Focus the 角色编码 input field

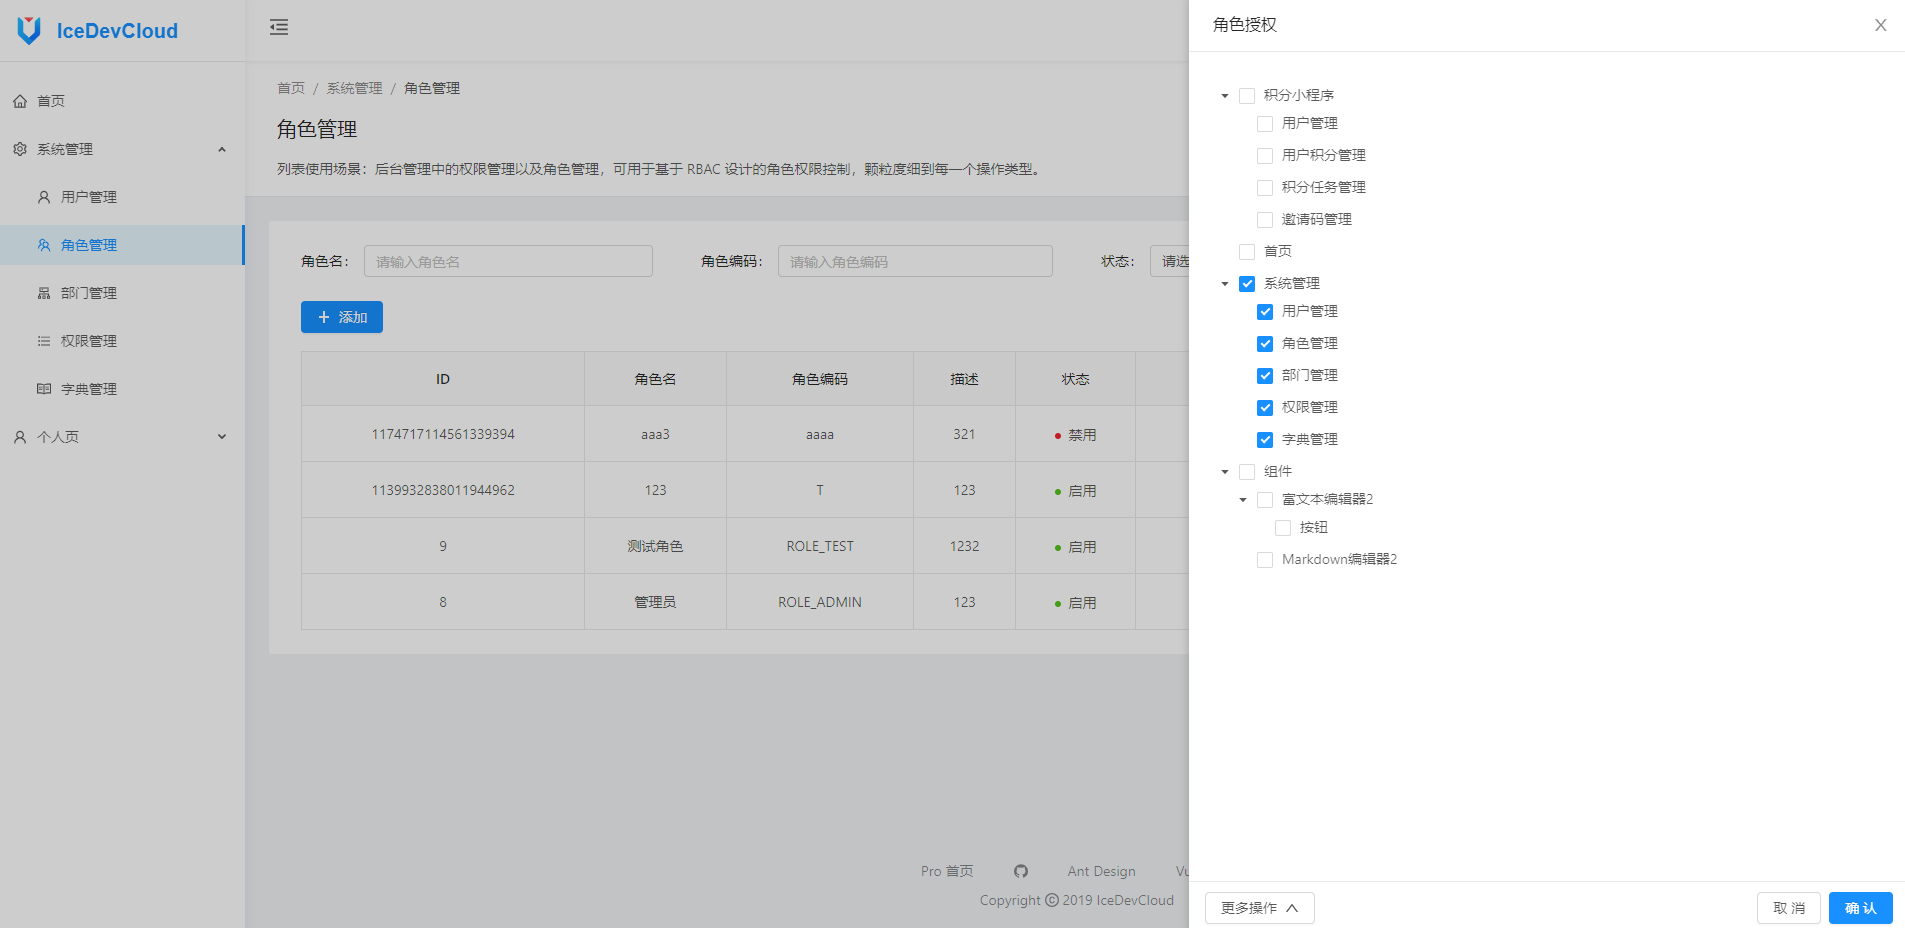(x=915, y=261)
